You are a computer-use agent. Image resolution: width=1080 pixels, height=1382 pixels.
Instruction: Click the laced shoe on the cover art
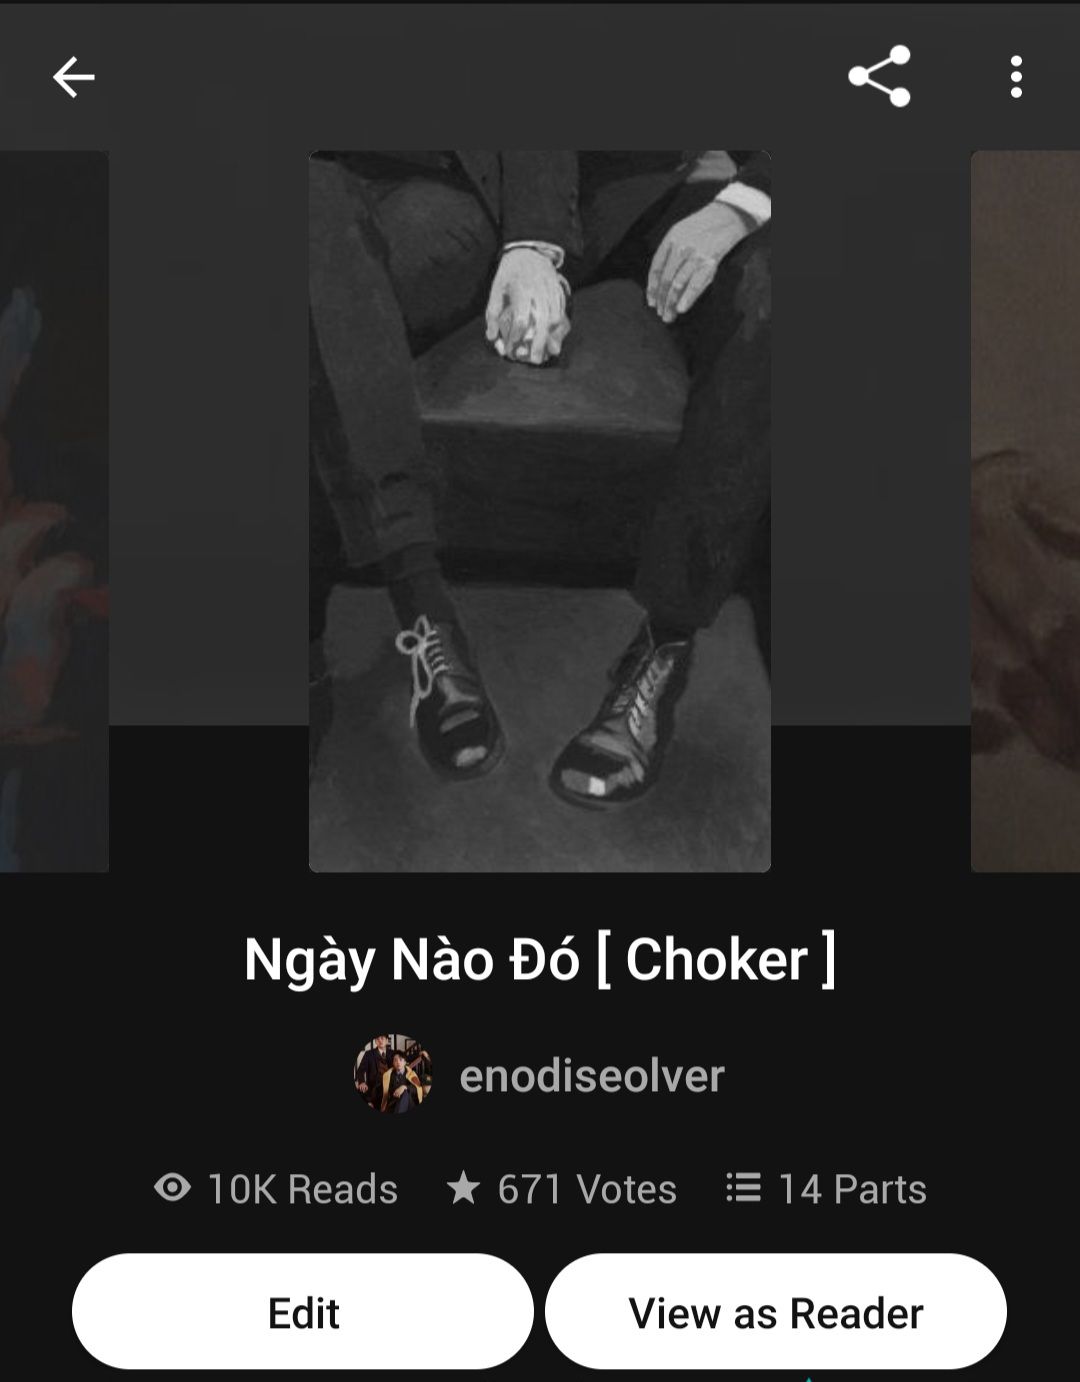coord(447,693)
